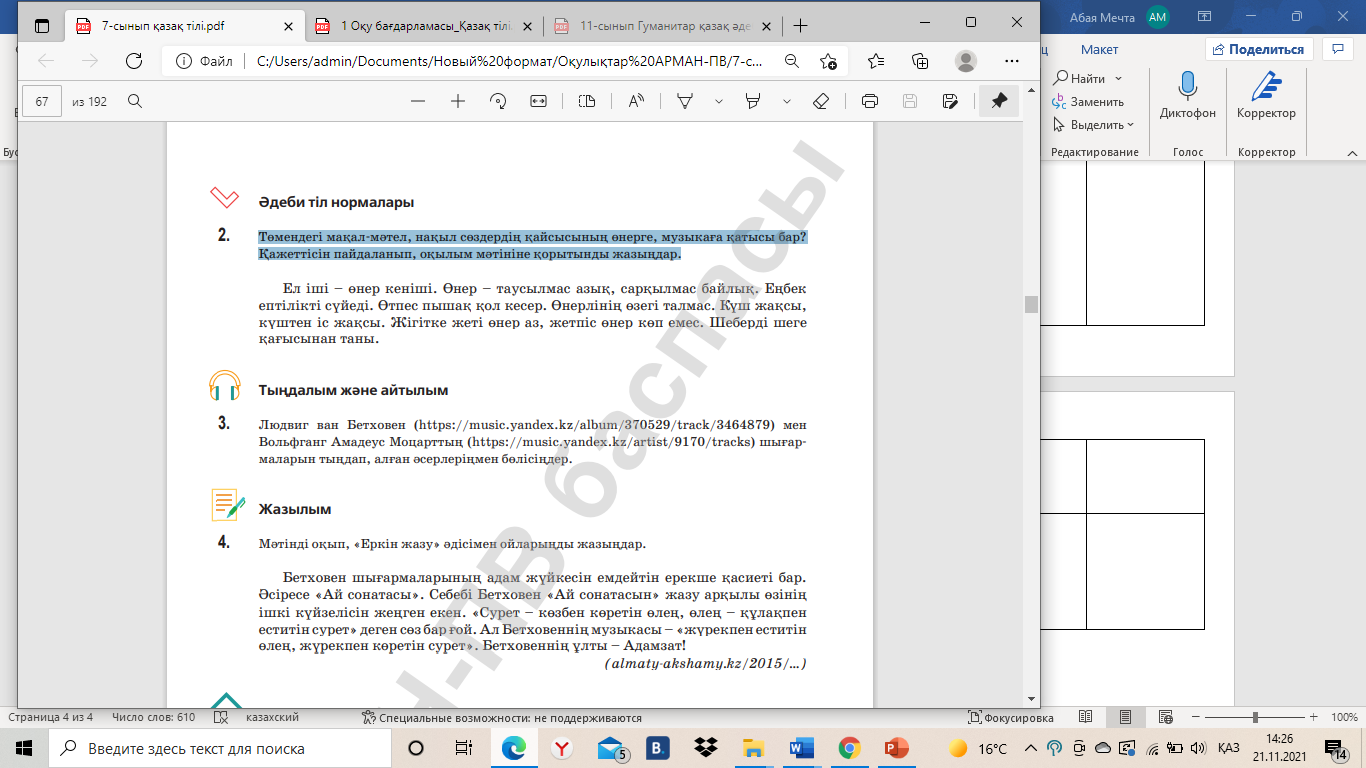This screenshot has width=1366, height=768.
Task: Click the Share (Поделиться) button in Word
Action: 1258,49
